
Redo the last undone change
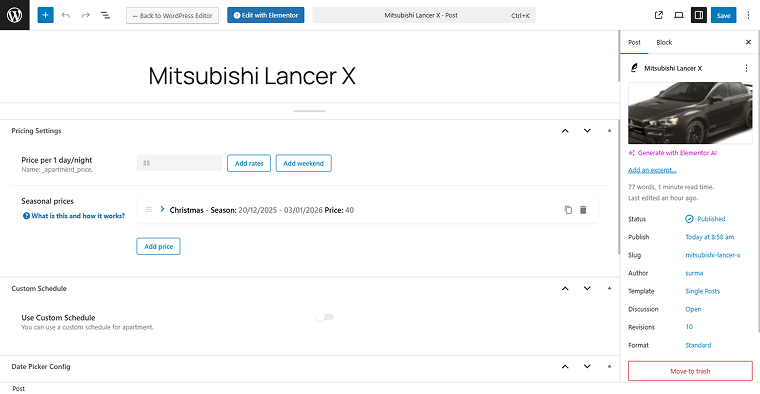pyautogui.click(x=86, y=16)
